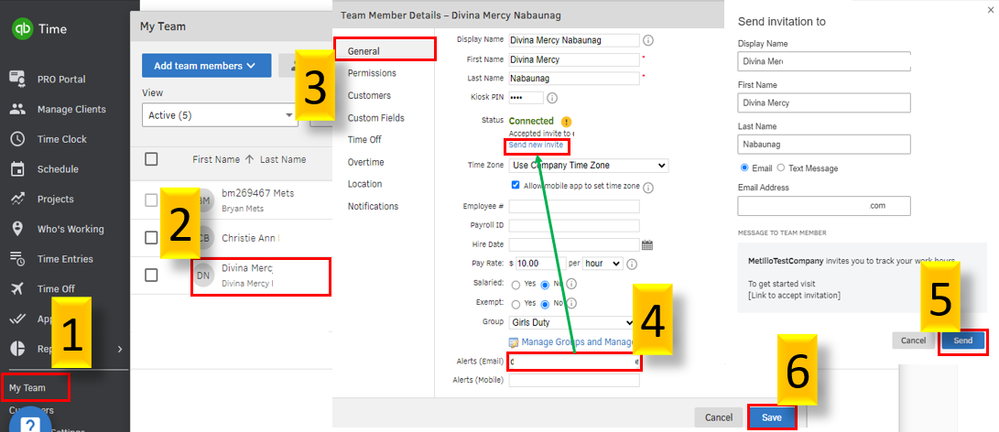The image size is (999, 432).
Task: Open PRO Portal icon in sidebar
Action: (18, 79)
